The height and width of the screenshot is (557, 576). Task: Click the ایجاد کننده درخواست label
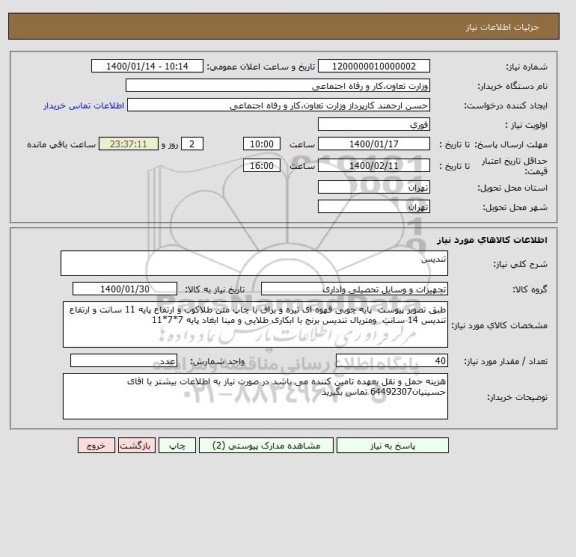point(506,106)
